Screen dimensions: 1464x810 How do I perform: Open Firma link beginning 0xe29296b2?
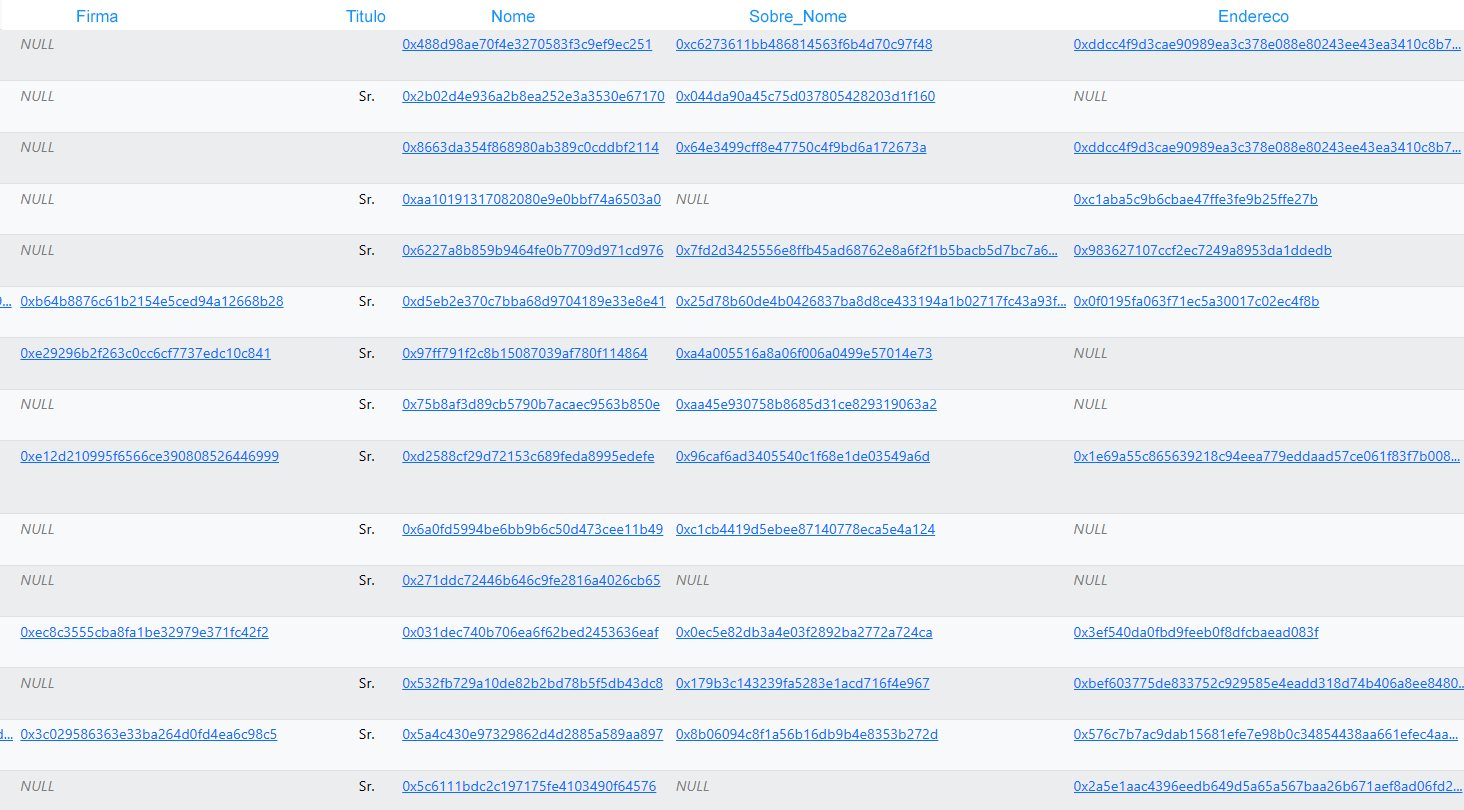tap(145, 354)
